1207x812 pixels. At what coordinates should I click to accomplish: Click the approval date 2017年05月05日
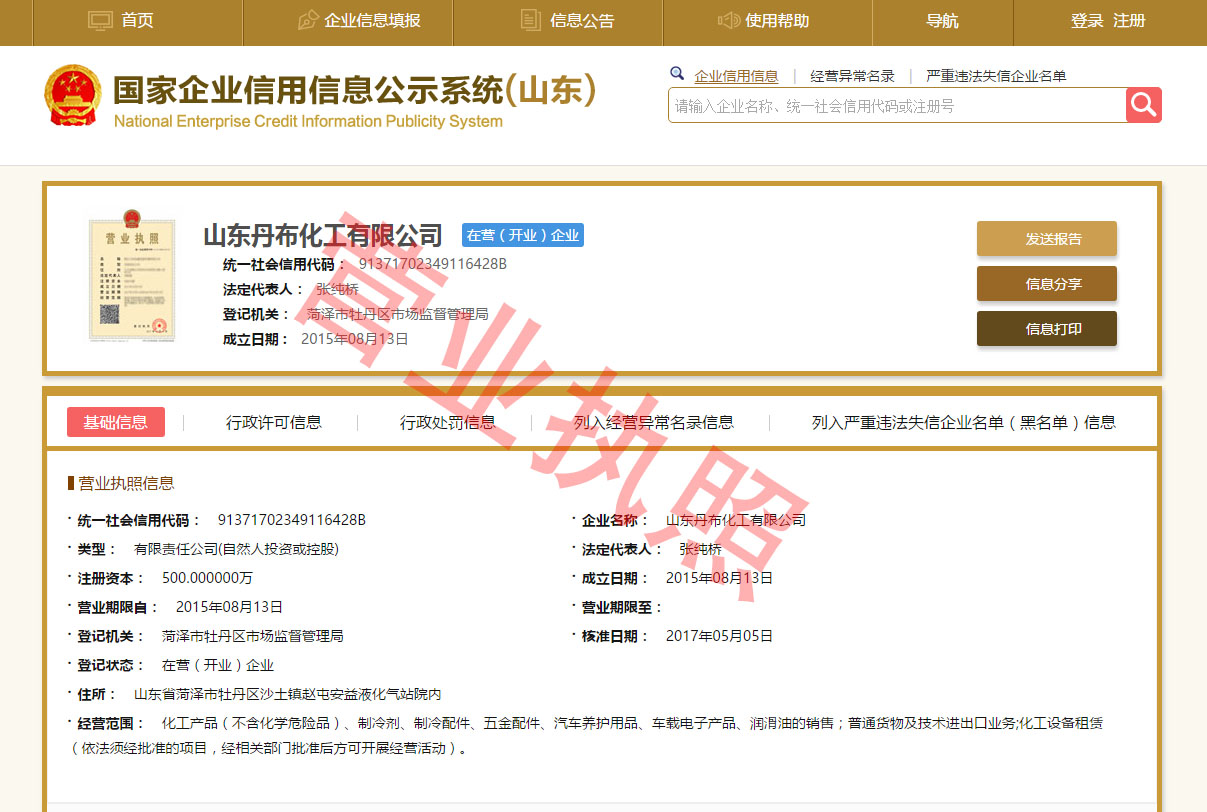pos(719,636)
